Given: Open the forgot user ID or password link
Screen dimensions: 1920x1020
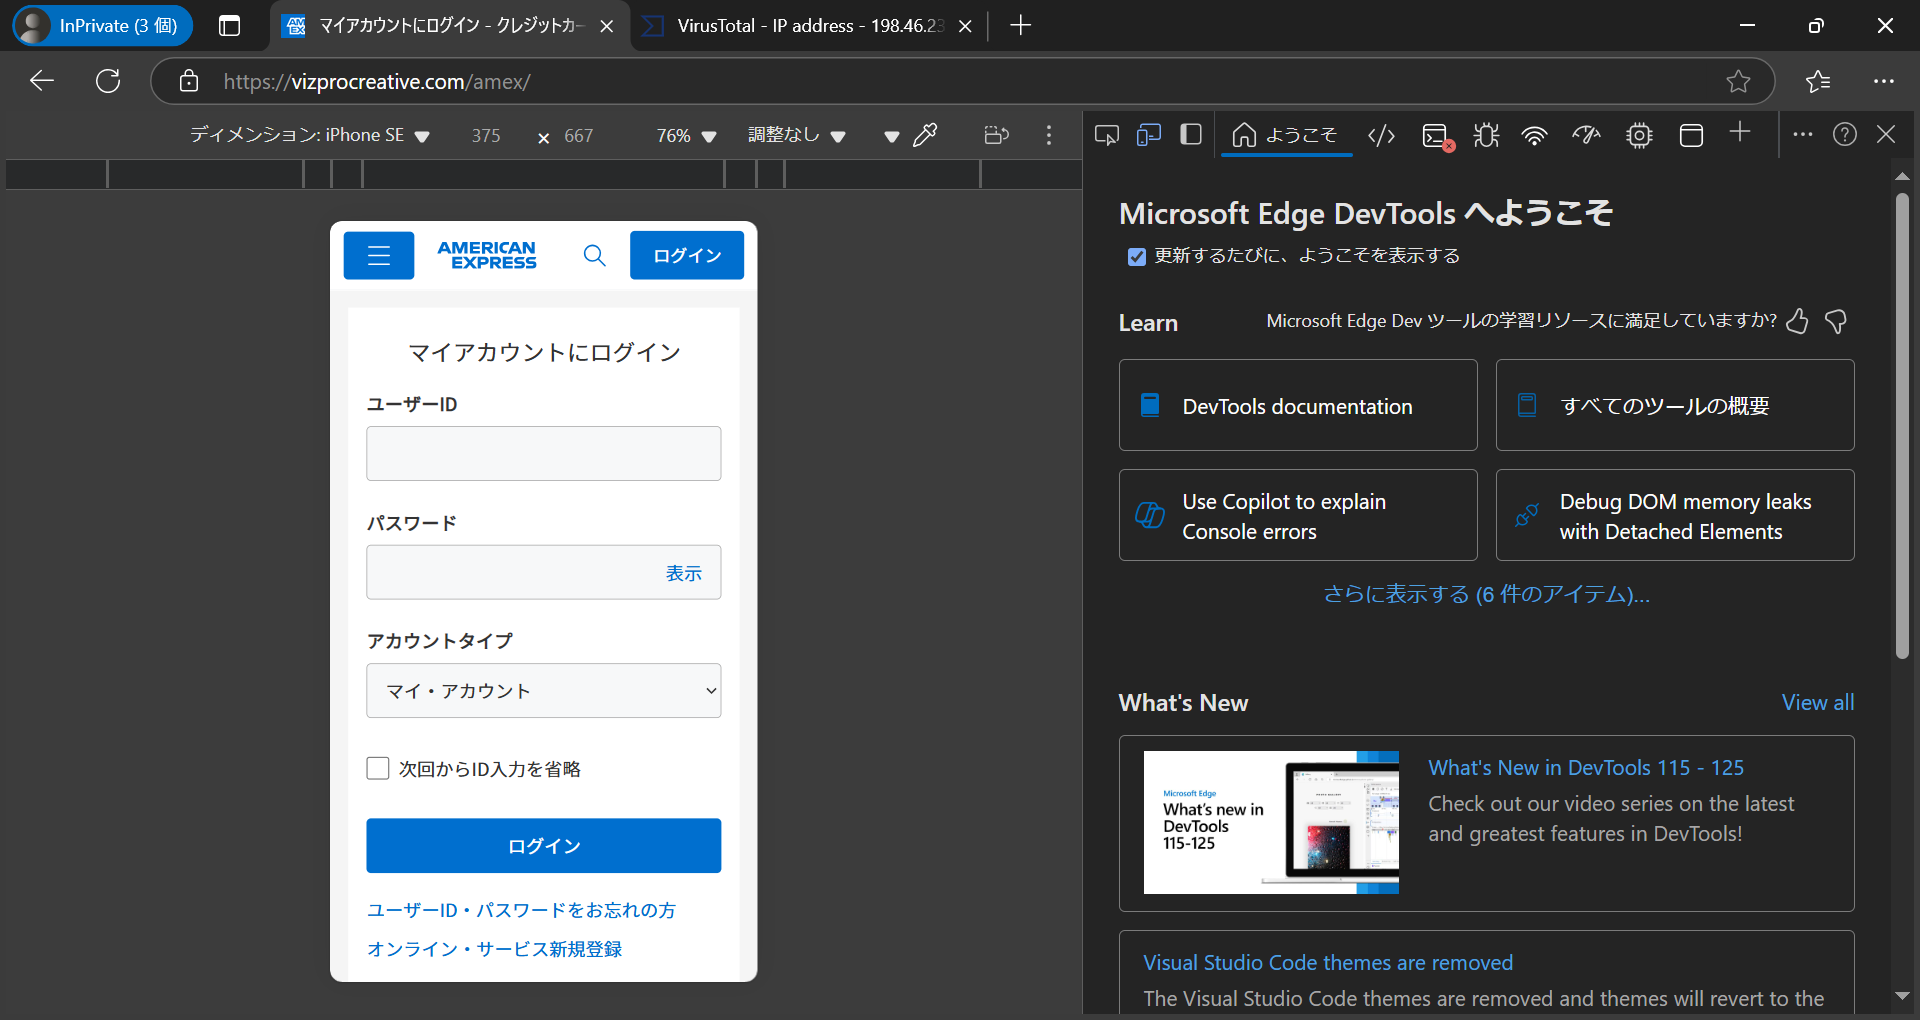Looking at the screenshot, I should pos(521,910).
